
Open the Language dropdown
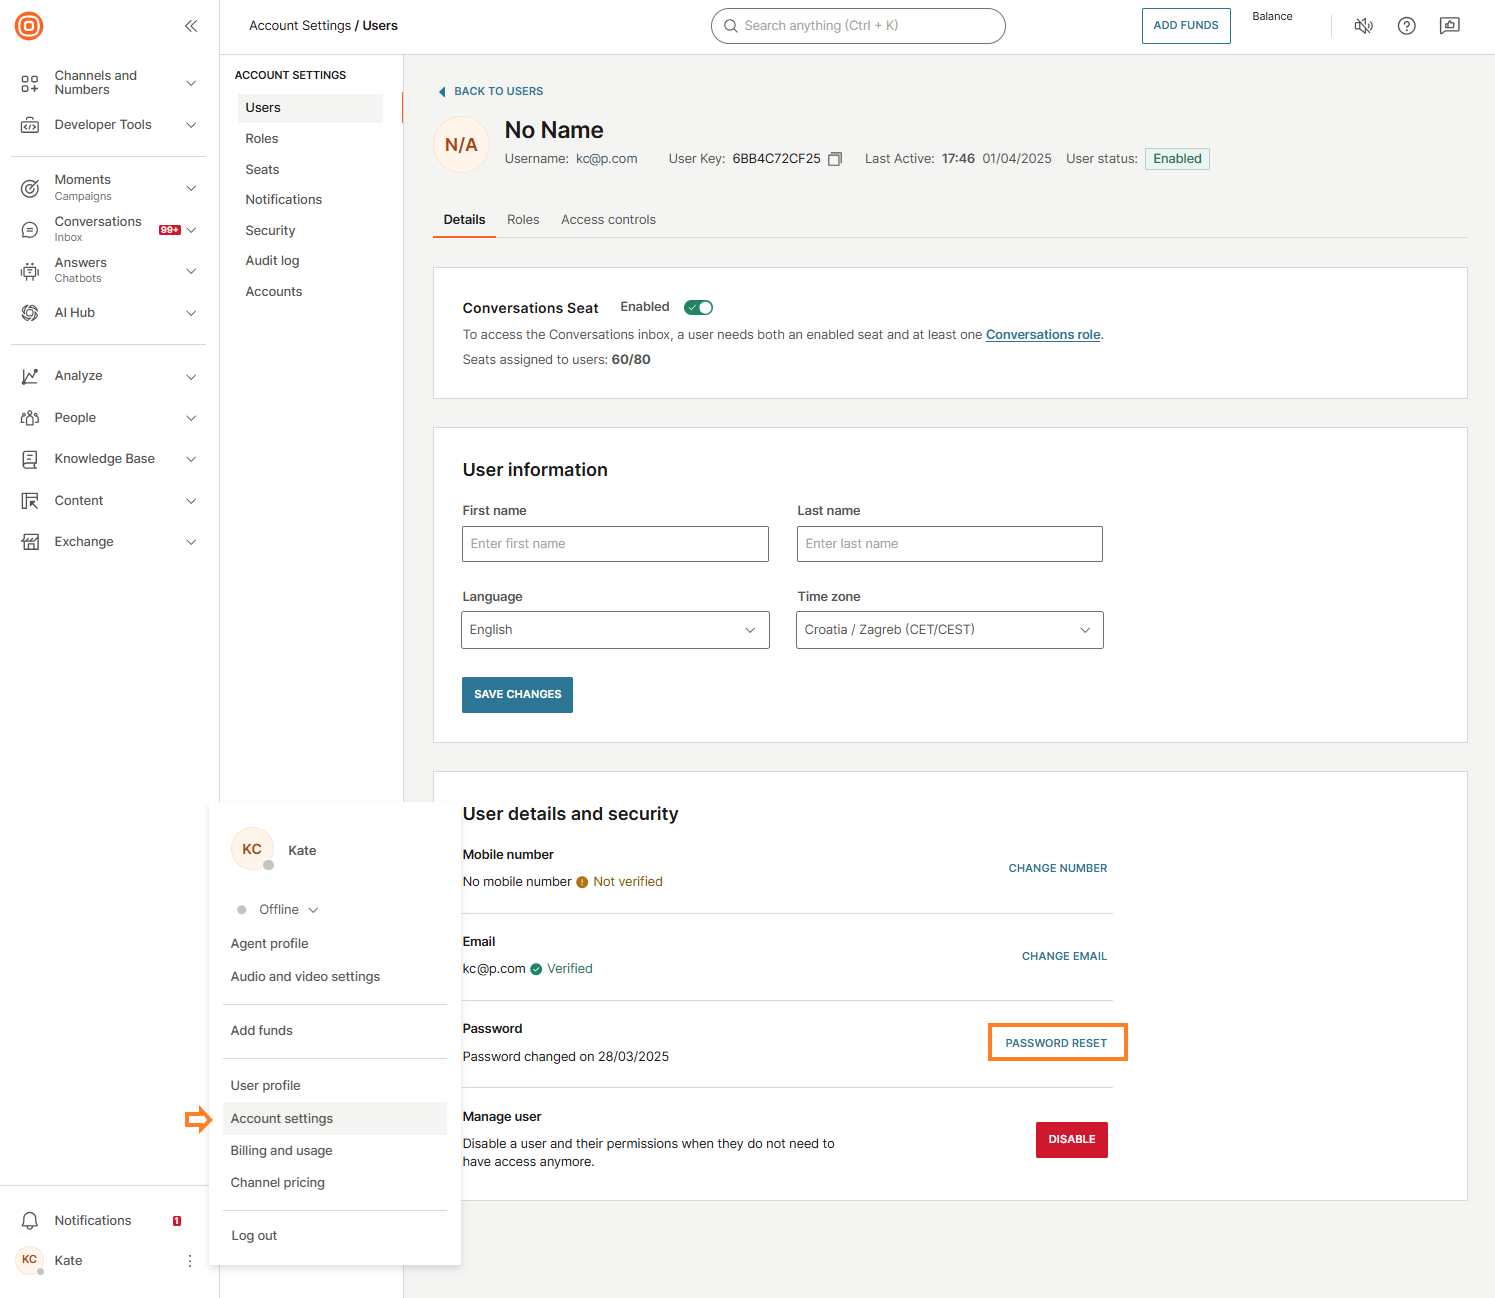[615, 630]
